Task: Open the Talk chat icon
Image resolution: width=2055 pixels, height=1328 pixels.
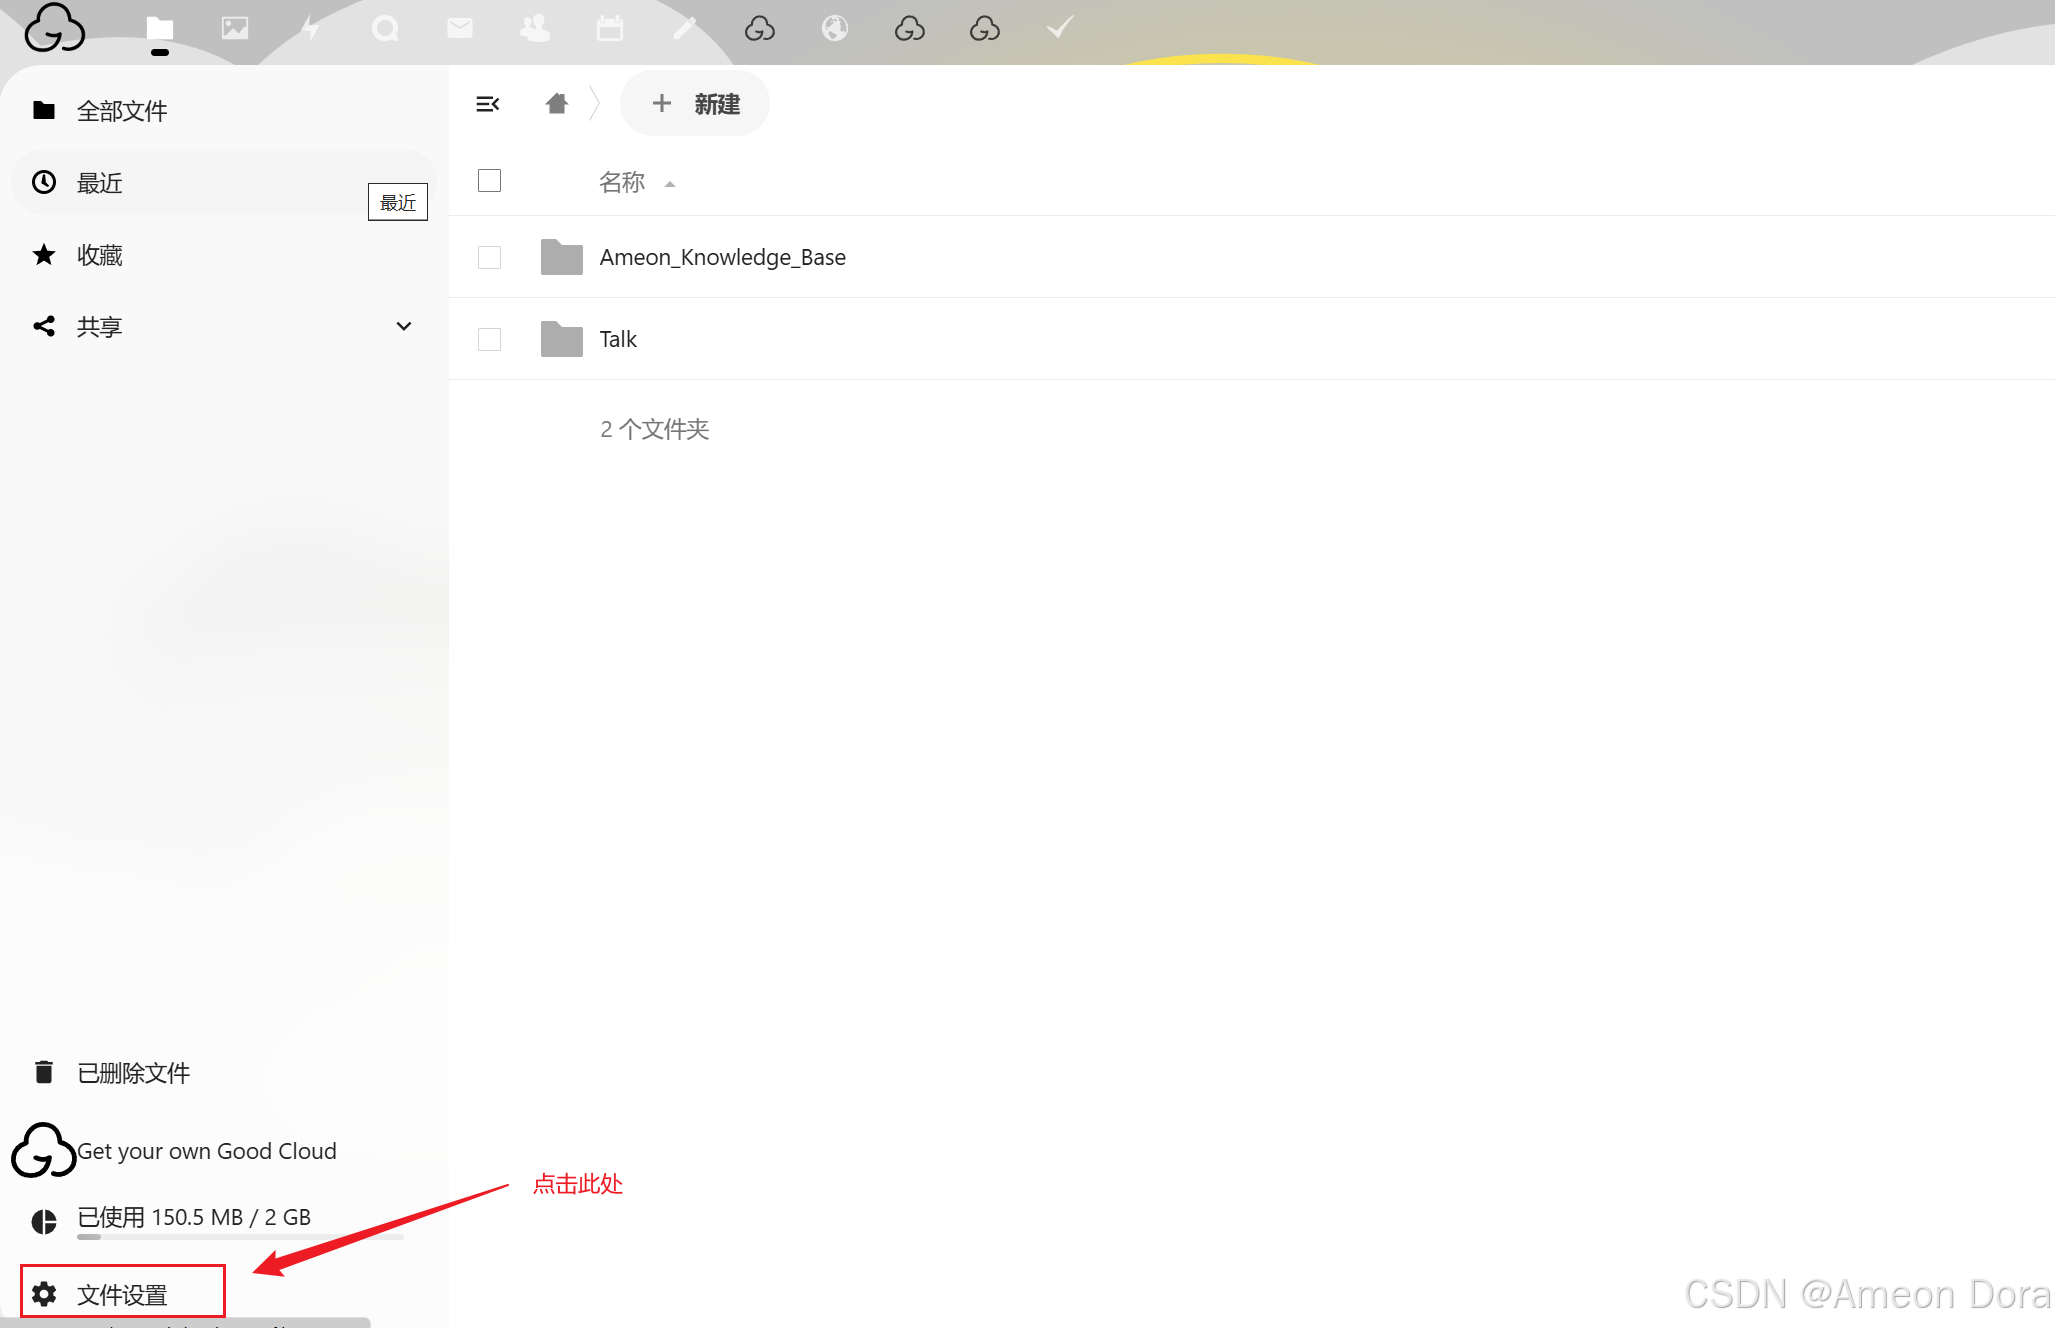Action: pyautogui.click(x=385, y=28)
